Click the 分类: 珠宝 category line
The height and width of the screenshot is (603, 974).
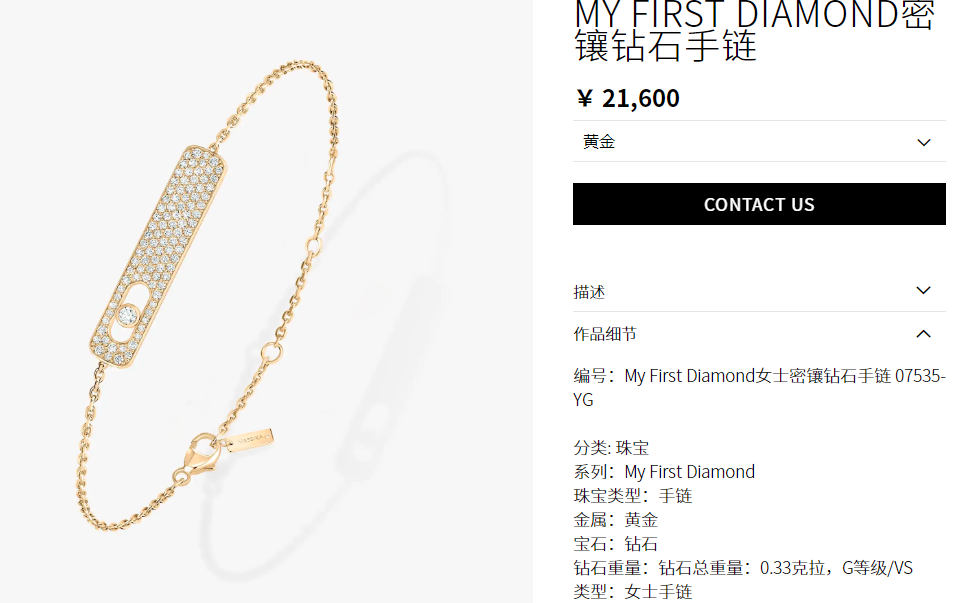click(x=611, y=448)
